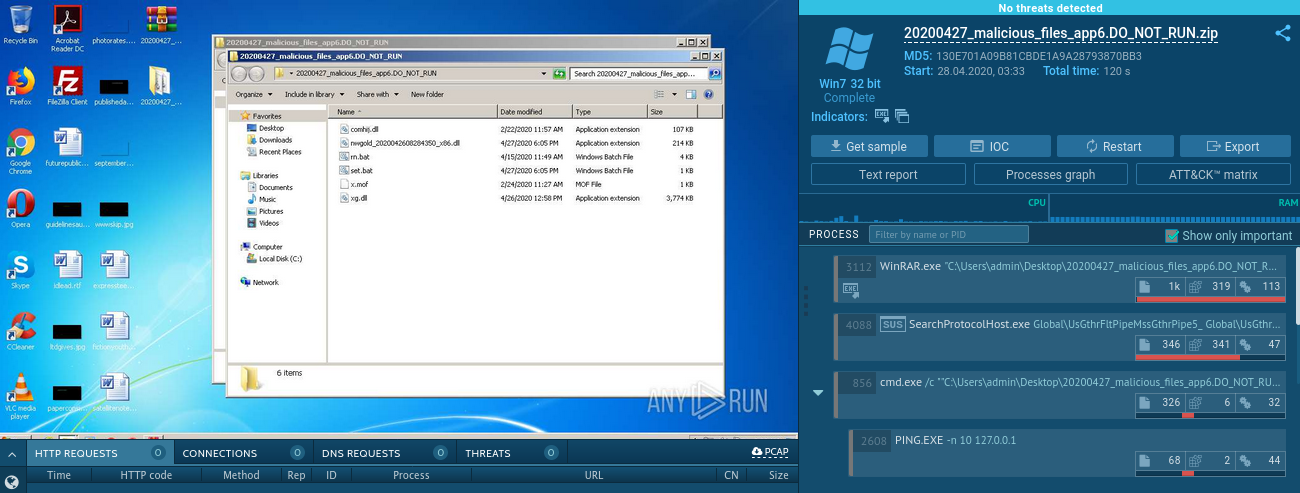The image size is (1300, 493).
Task: Open the Firefox desktop shortcut
Action: pos(20,86)
